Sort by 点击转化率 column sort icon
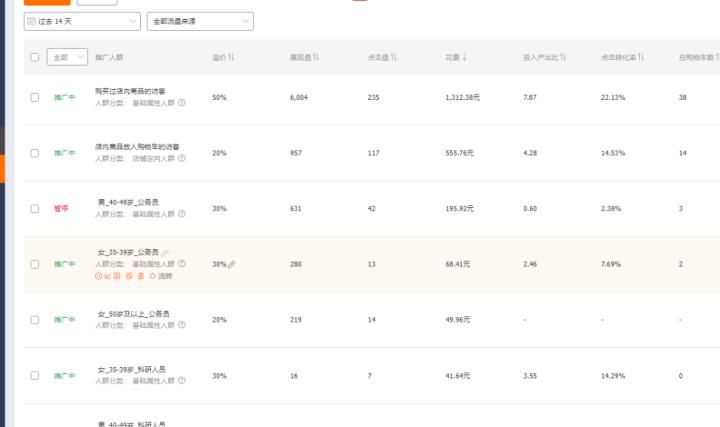This screenshot has height=427, width=720. 641,57
